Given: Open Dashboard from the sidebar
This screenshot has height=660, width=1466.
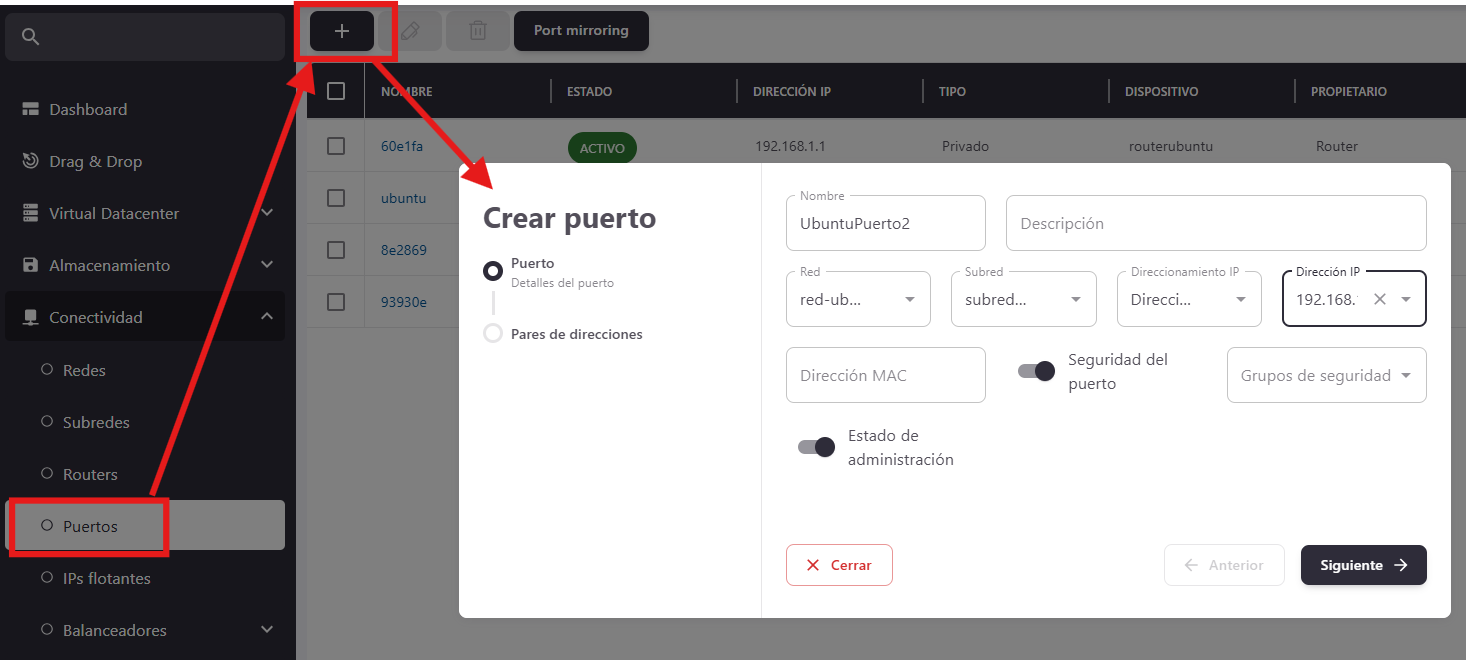Looking at the screenshot, I should point(88,109).
